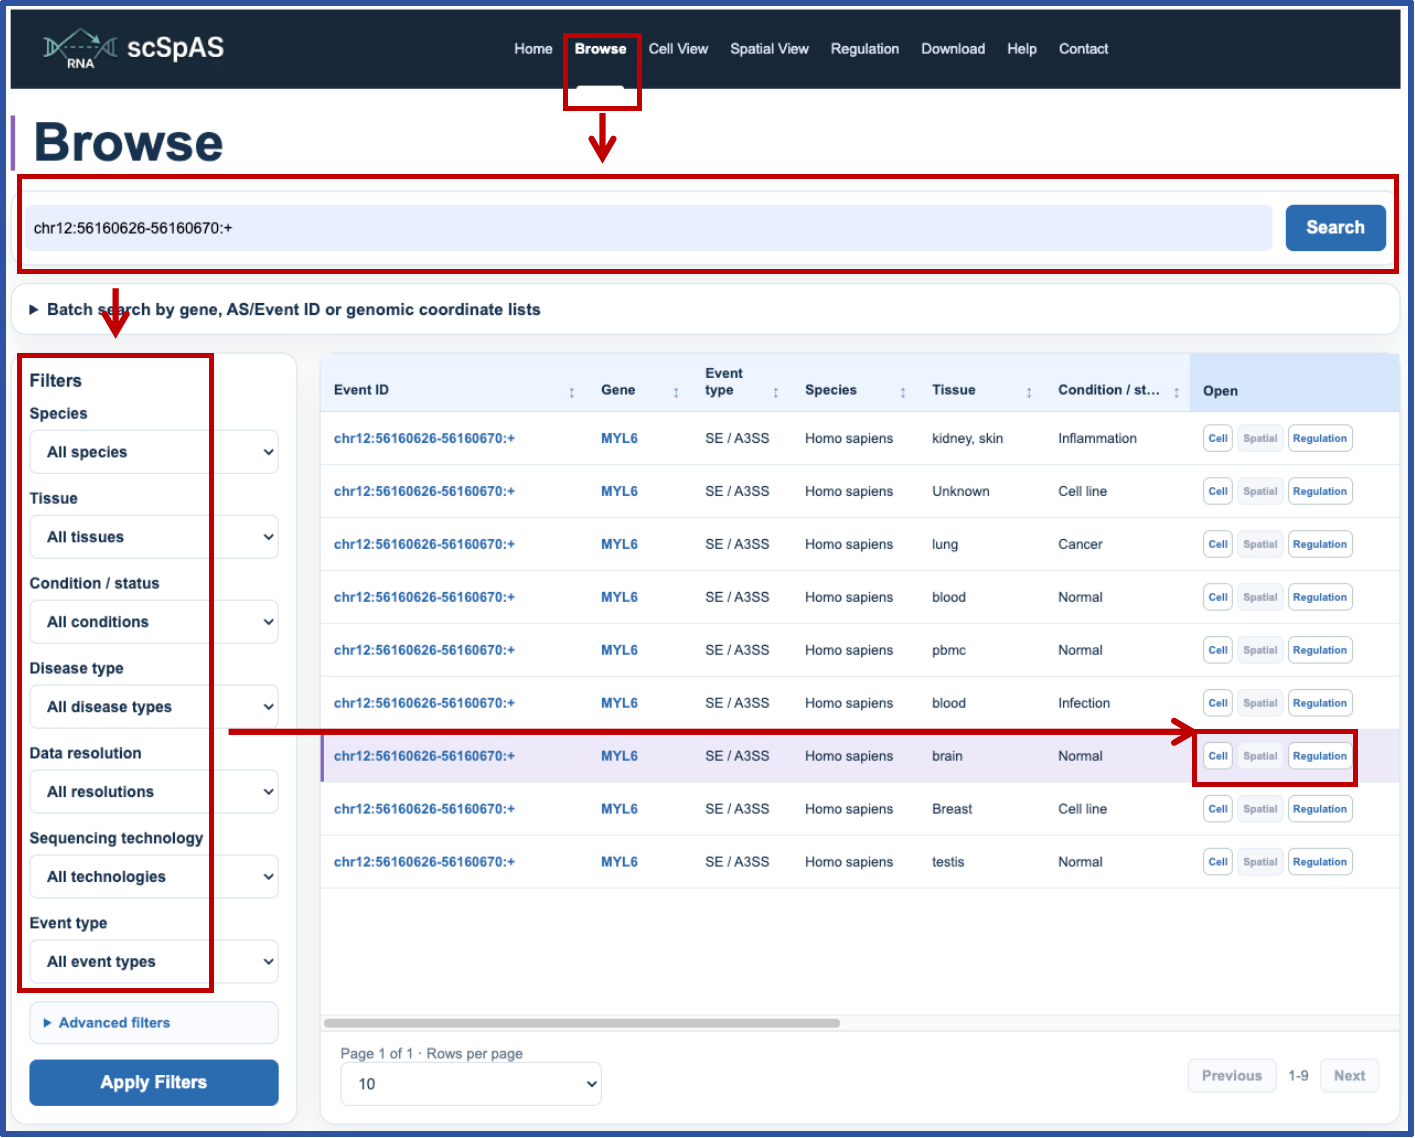This screenshot has width=1415, height=1138.
Task: Sort table by Condition / status column
Action: 1176,392
